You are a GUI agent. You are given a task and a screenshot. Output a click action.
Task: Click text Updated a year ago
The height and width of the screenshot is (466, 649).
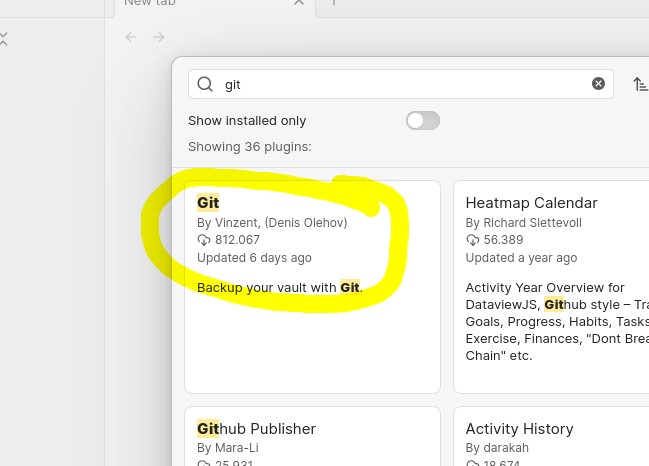click(x=521, y=258)
